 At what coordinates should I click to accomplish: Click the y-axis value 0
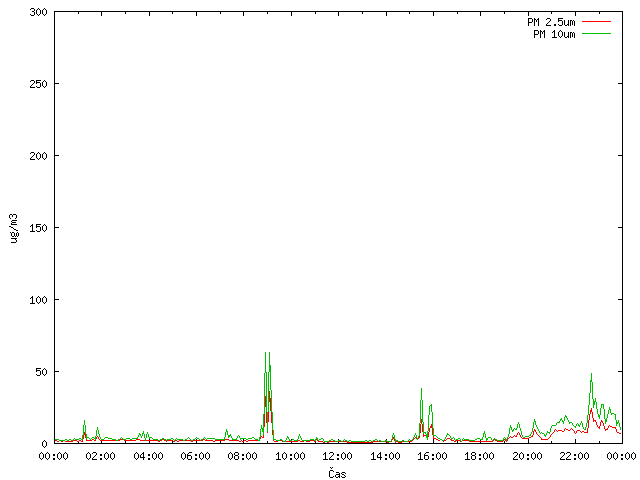coord(44,444)
